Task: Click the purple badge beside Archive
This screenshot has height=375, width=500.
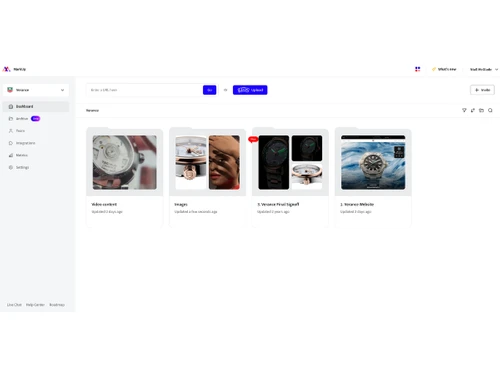Action: coord(35,119)
